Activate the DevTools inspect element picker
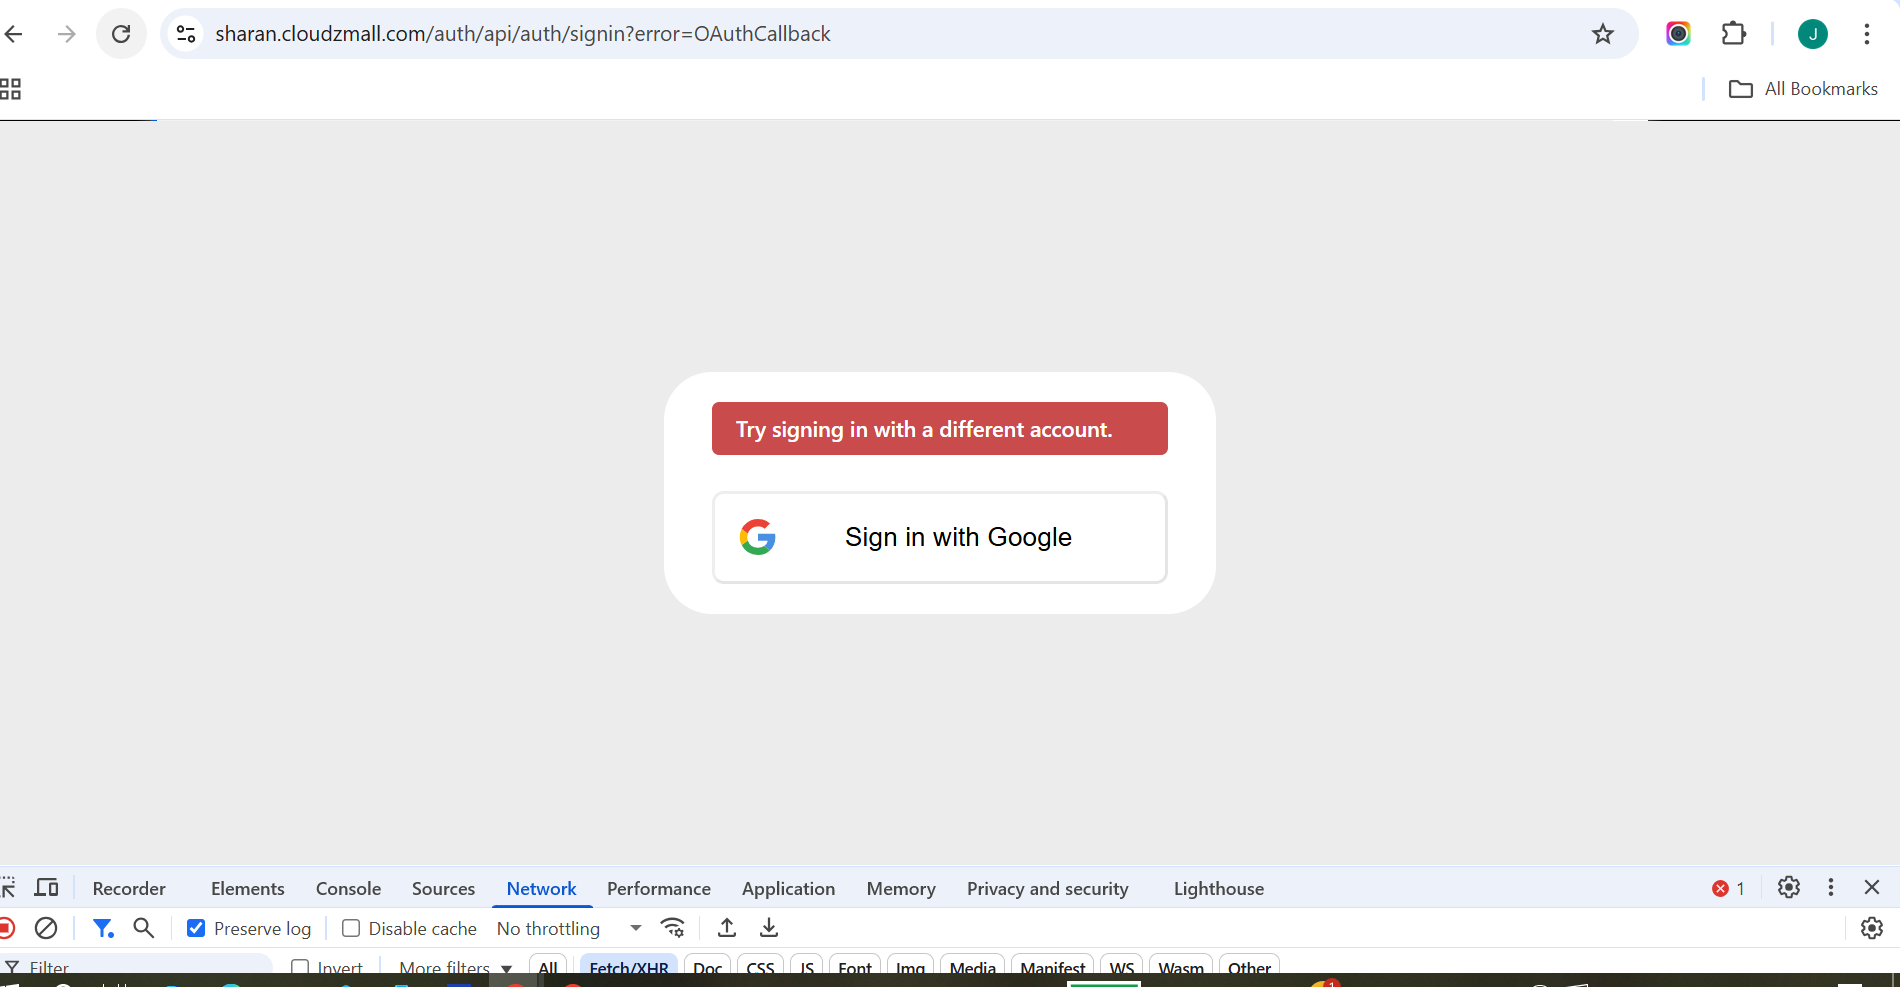1900x987 pixels. point(8,888)
